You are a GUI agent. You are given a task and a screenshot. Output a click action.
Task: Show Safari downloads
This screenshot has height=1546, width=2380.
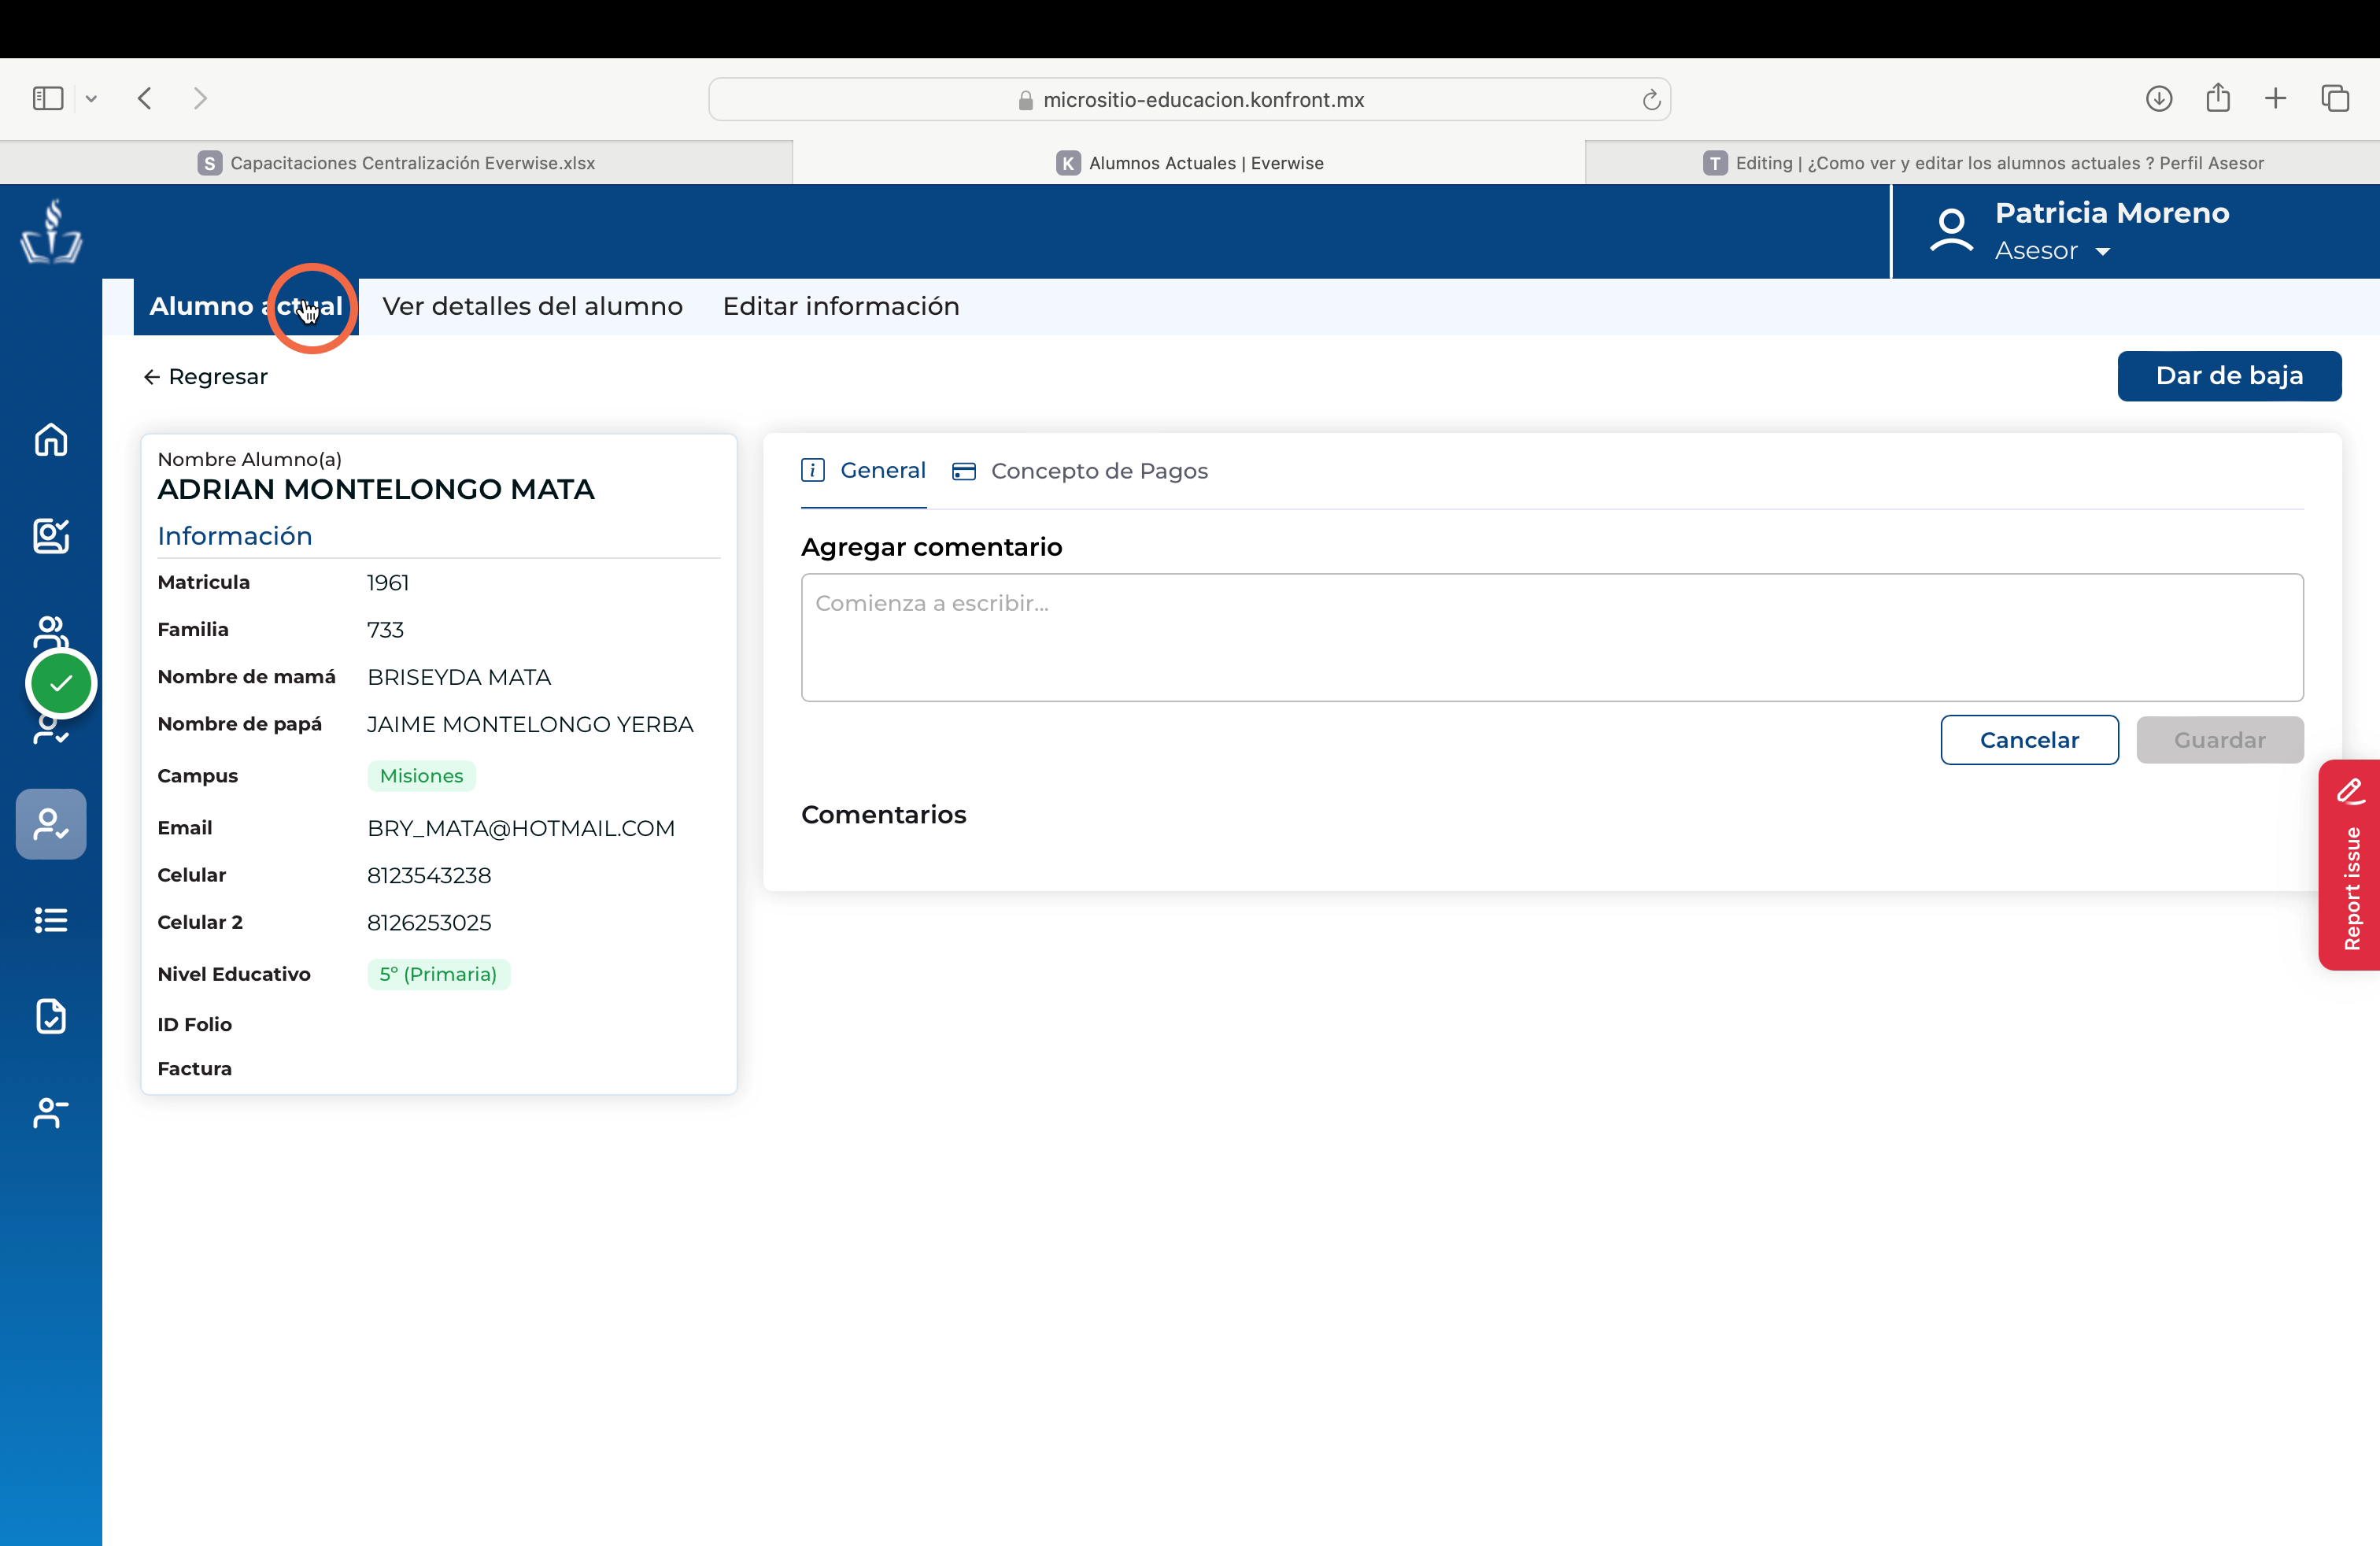click(2159, 98)
